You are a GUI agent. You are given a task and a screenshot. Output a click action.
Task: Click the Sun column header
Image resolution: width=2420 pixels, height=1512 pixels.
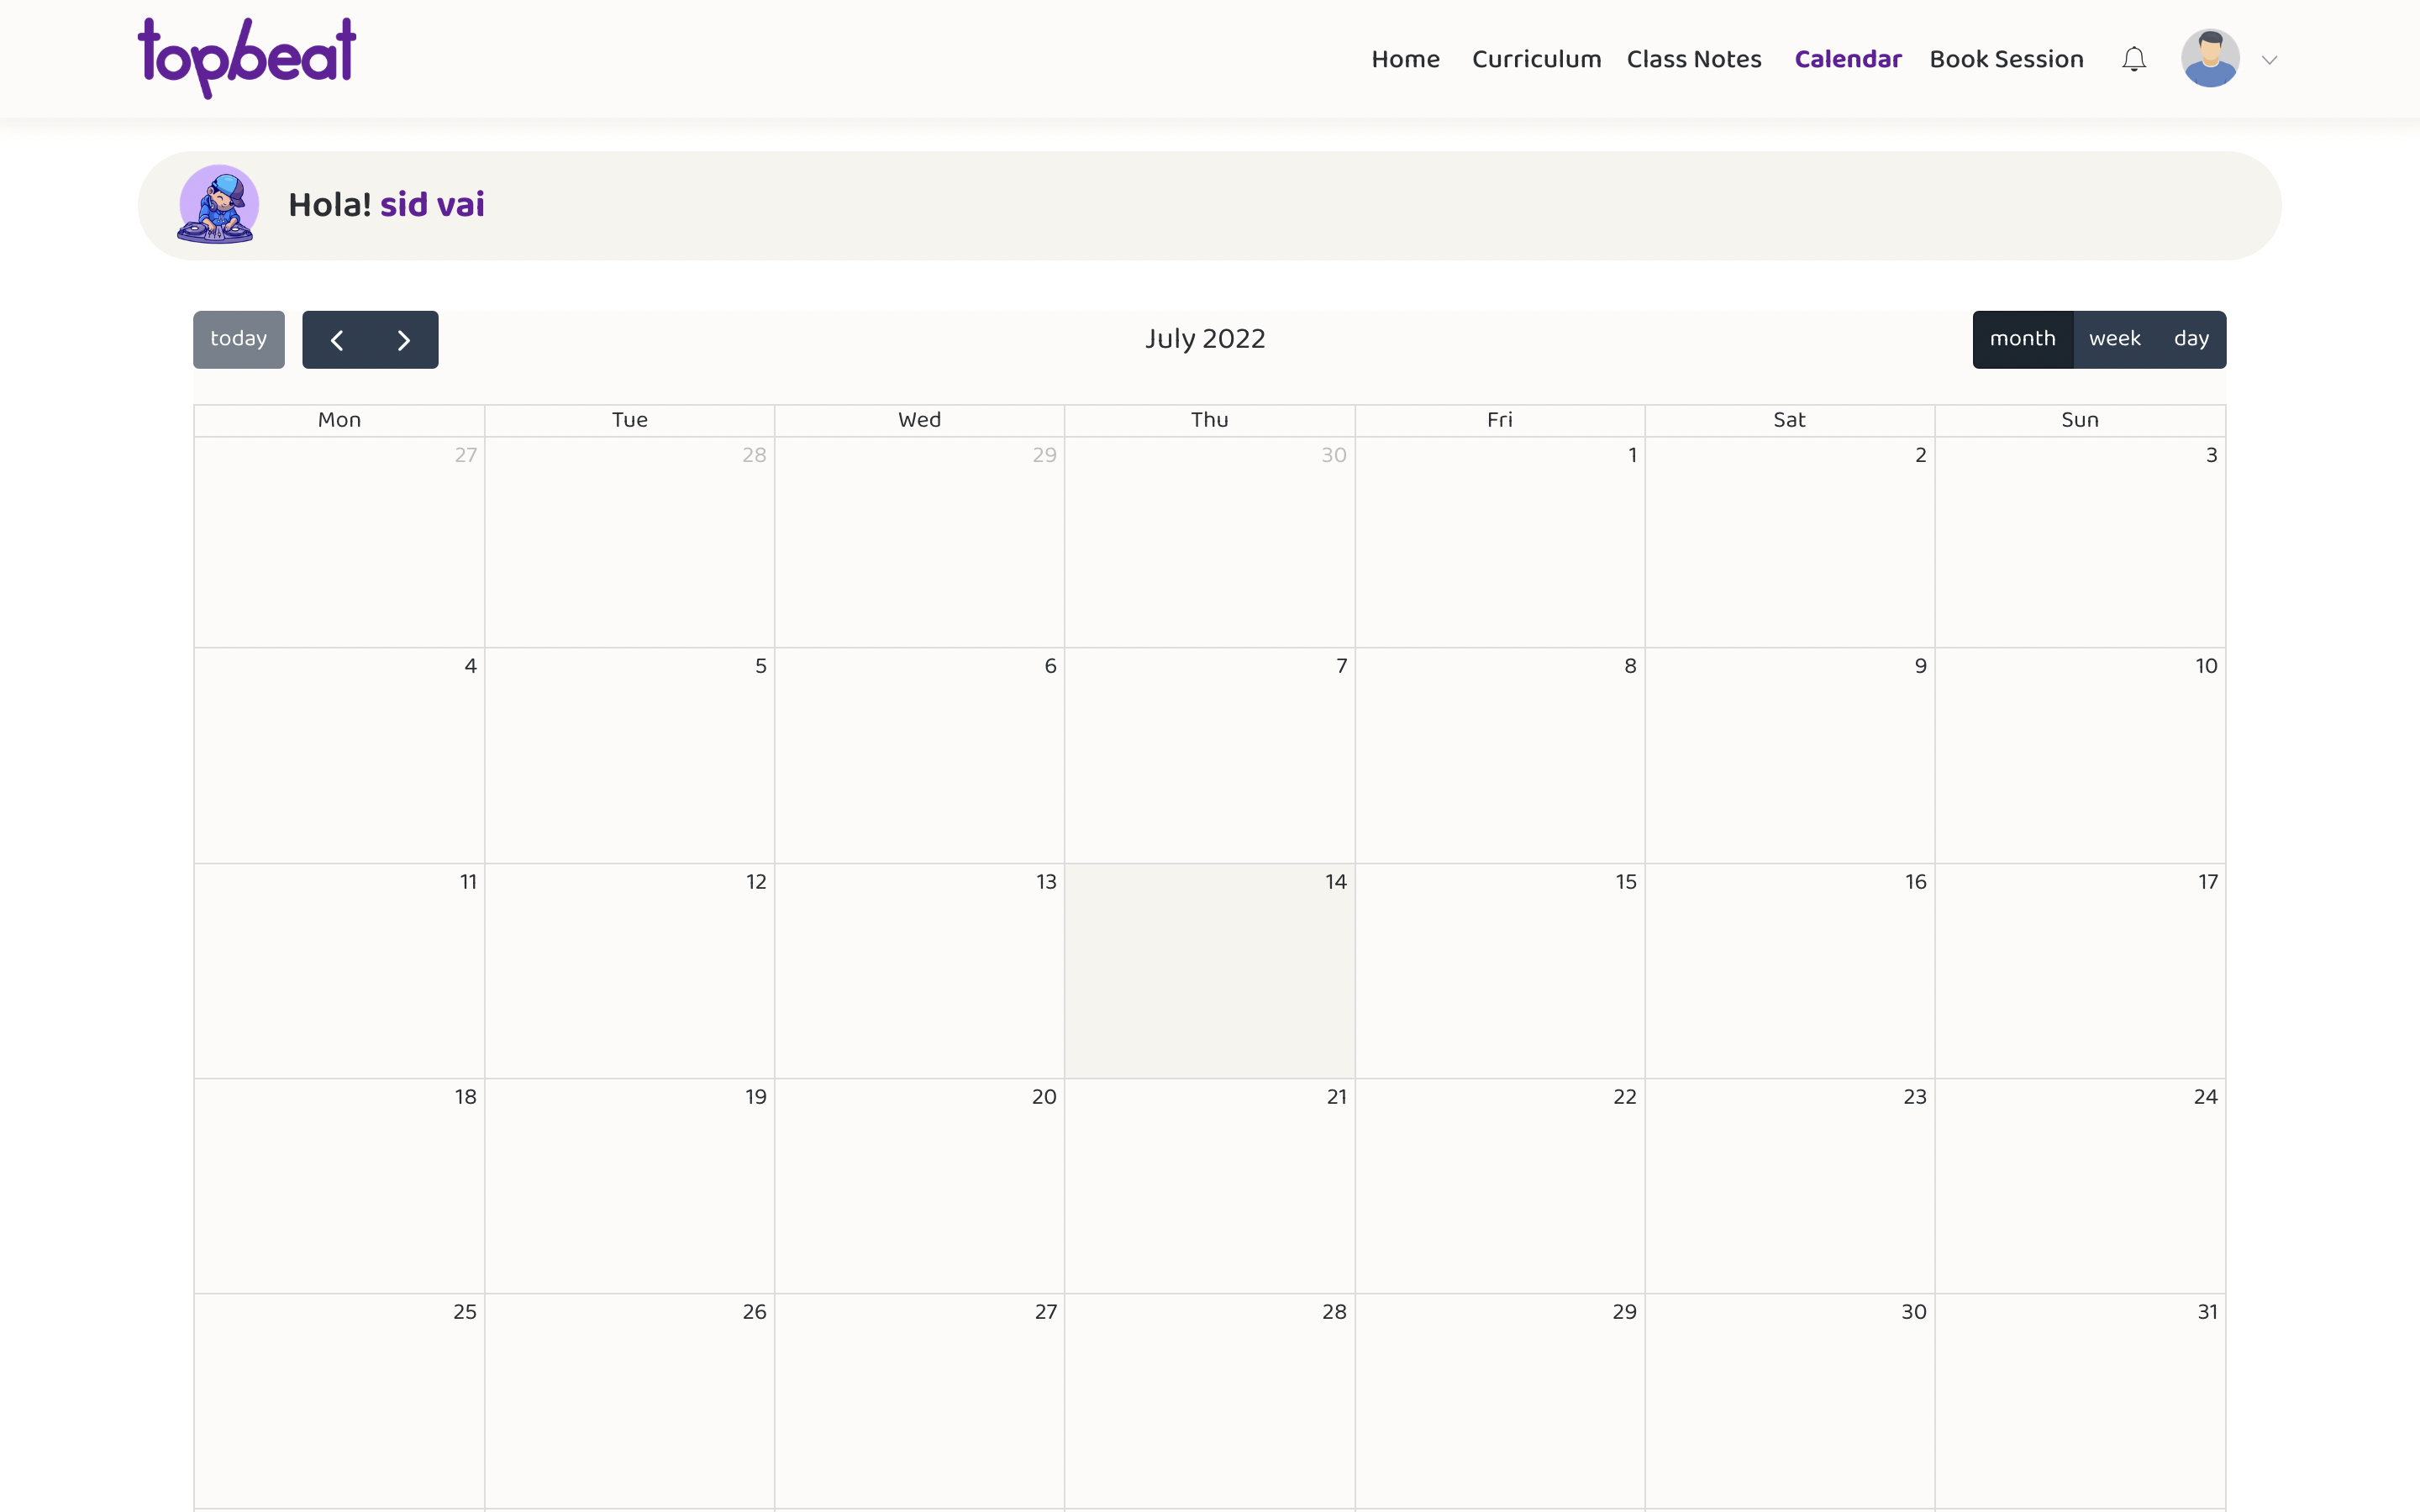[x=2079, y=420]
